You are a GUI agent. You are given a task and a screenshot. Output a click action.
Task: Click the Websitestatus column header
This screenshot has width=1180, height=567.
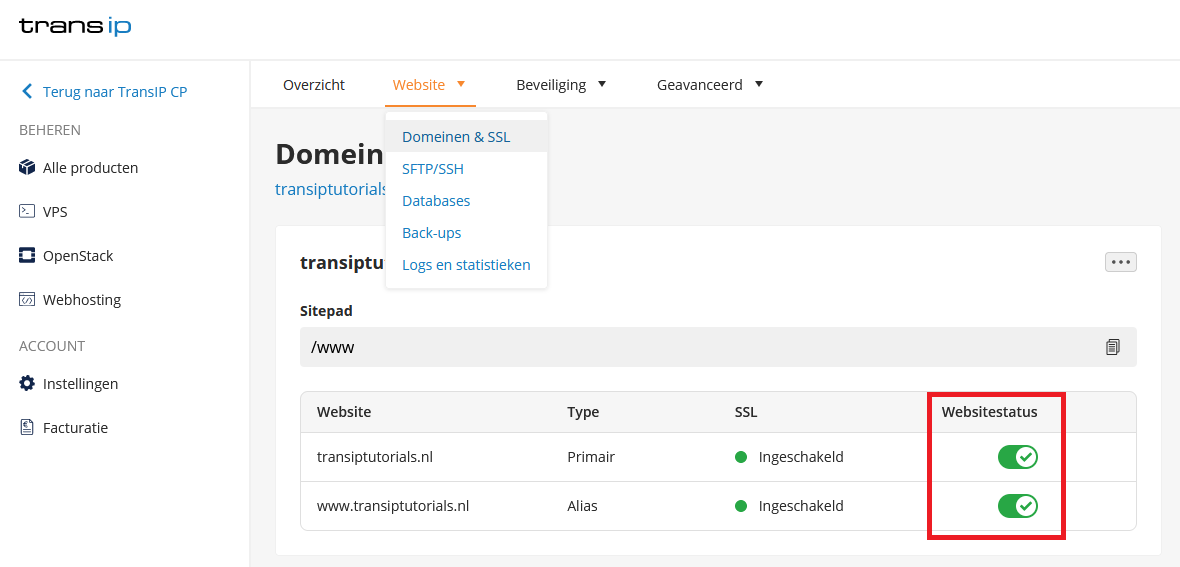click(x=990, y=412)
